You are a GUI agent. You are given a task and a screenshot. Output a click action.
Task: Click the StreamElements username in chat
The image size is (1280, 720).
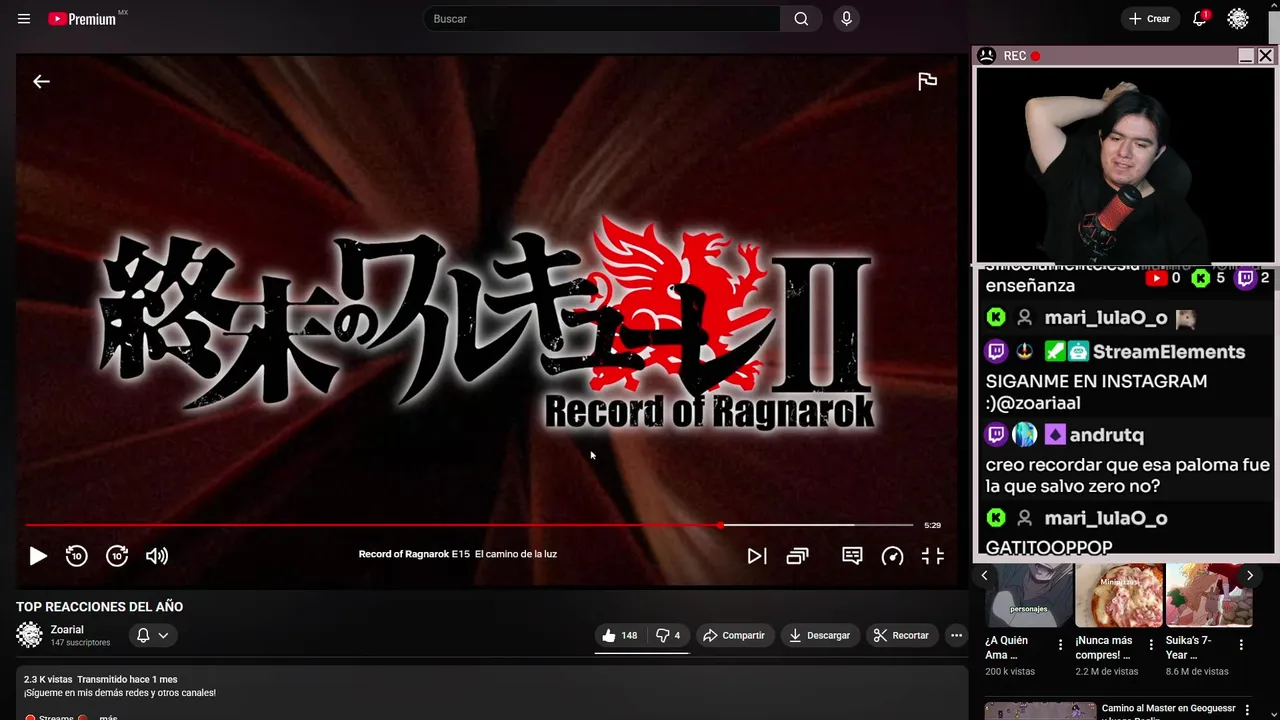pyautogui.click(x=1169, y=352)
